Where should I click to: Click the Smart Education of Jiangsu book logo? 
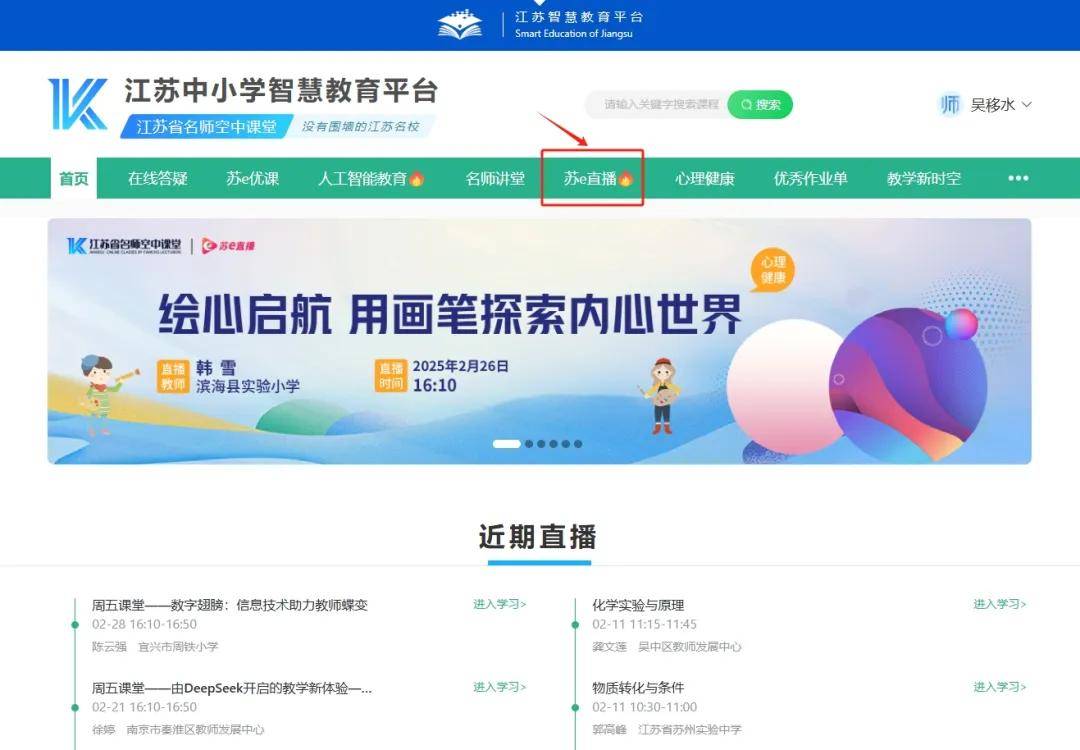pos(459,25)
